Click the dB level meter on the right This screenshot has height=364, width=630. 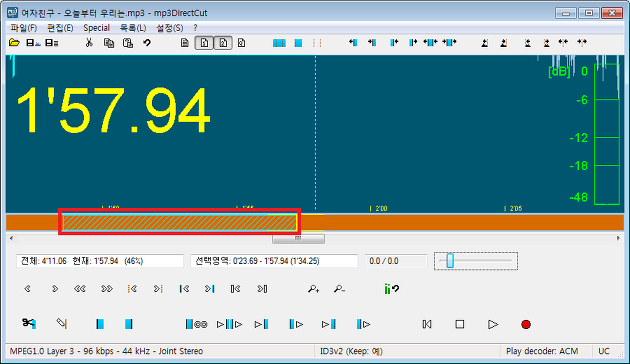pos(606,134)
